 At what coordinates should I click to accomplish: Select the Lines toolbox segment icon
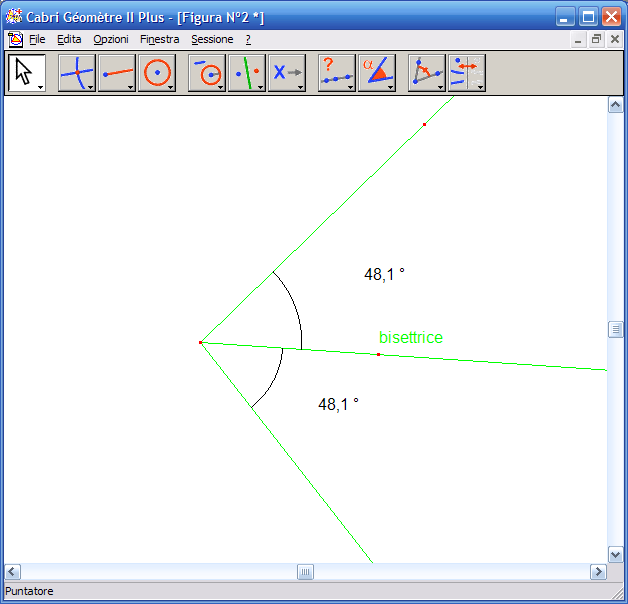pyautogui.click(x=117, y=73)
